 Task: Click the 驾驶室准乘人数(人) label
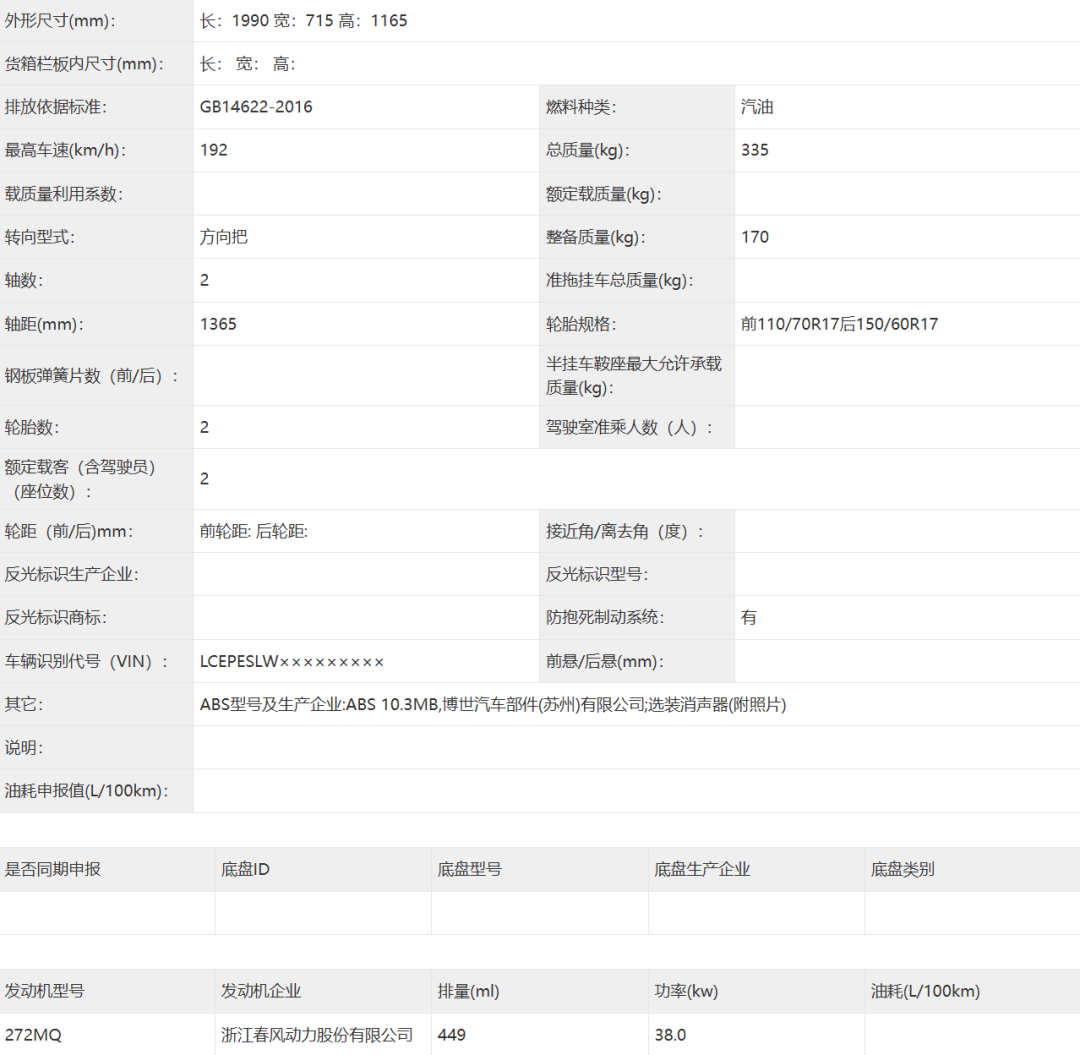(628, 427)
